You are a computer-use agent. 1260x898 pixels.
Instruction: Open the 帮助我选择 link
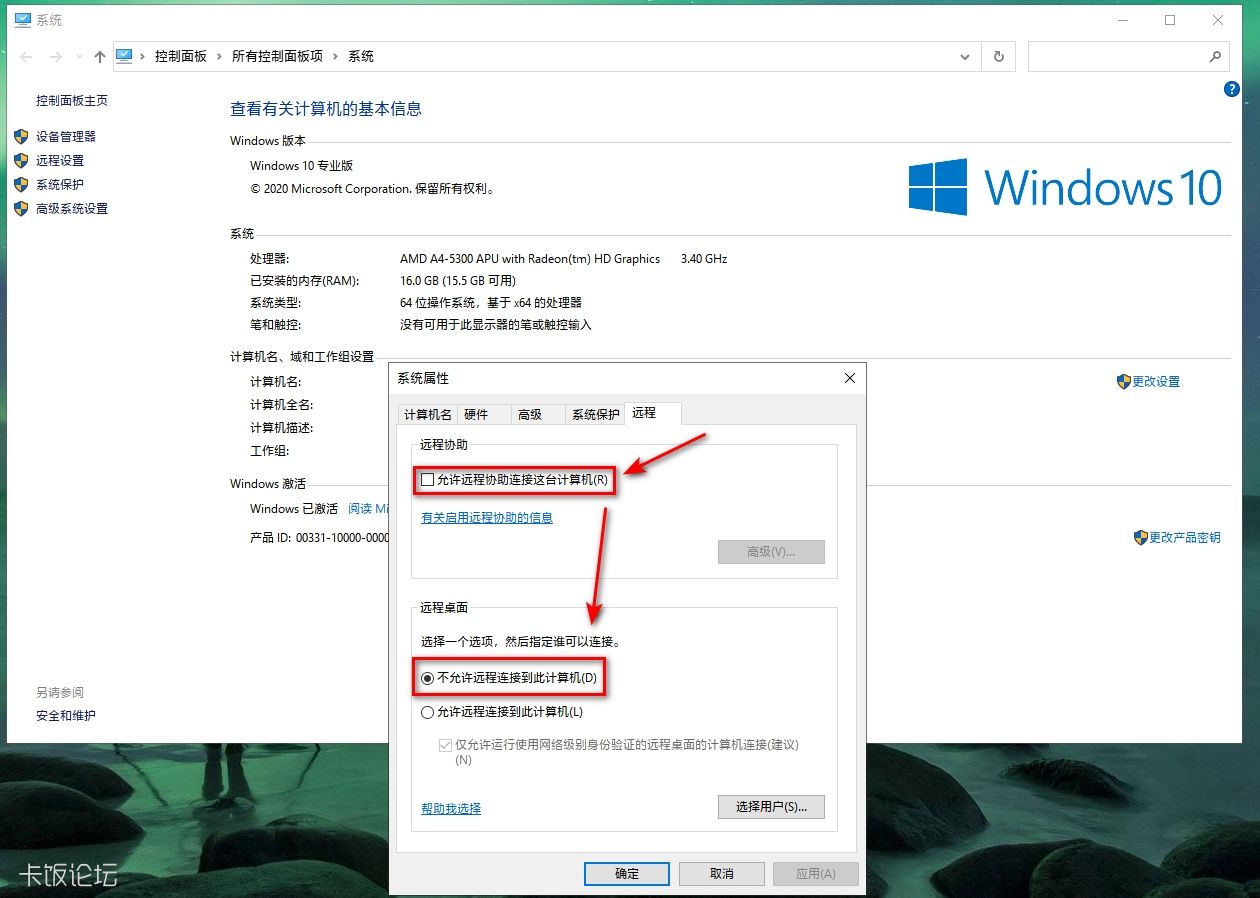click(451, 809)
